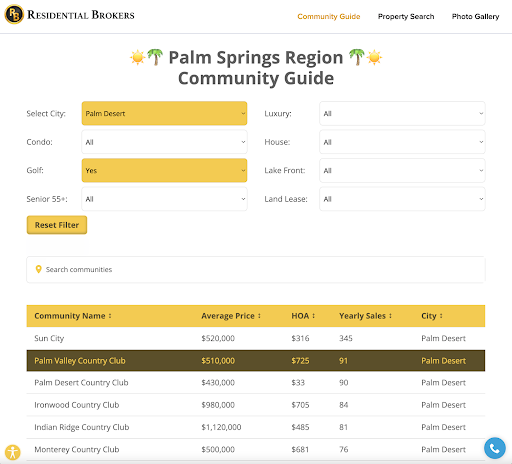
Task: Click the $681 HOA cell
Action: coord(300,450)
